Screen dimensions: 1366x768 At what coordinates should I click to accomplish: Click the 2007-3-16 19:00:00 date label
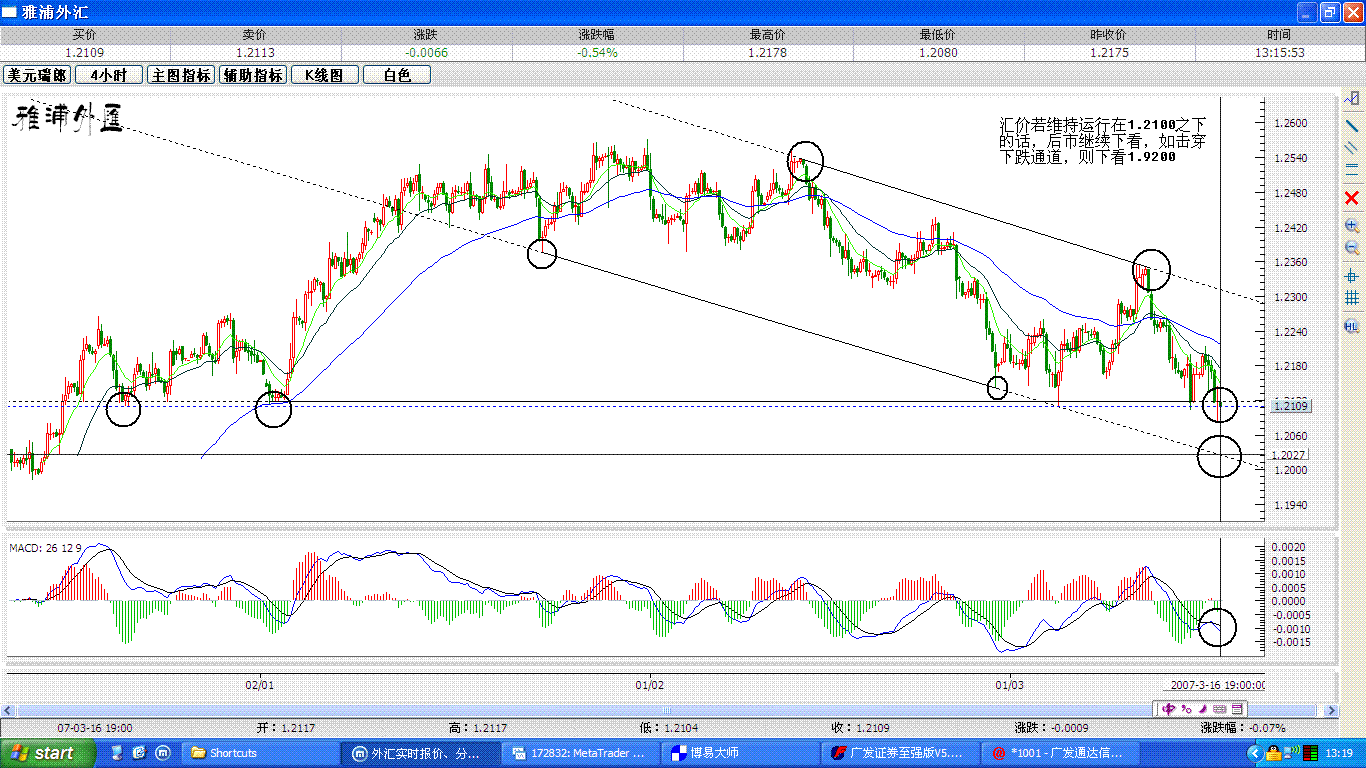coord(1218,685)
